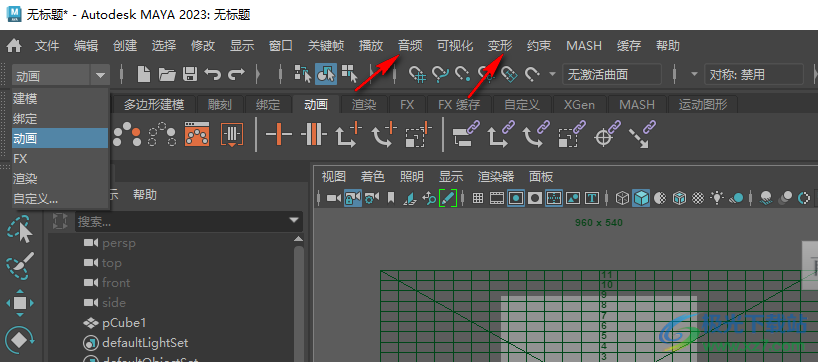Screen dimensions: 818x362
Task: Click the viewport select camera icon
Action: pos(334,198)
